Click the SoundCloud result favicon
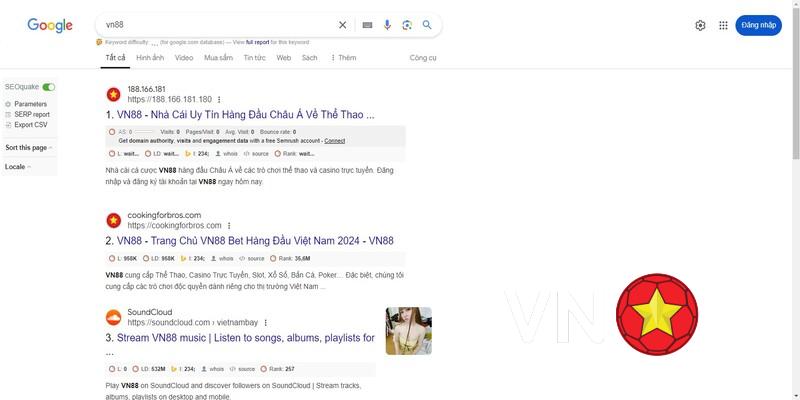Image resolution: width=800 pixels, height=400 pixels. click(113, 317)
